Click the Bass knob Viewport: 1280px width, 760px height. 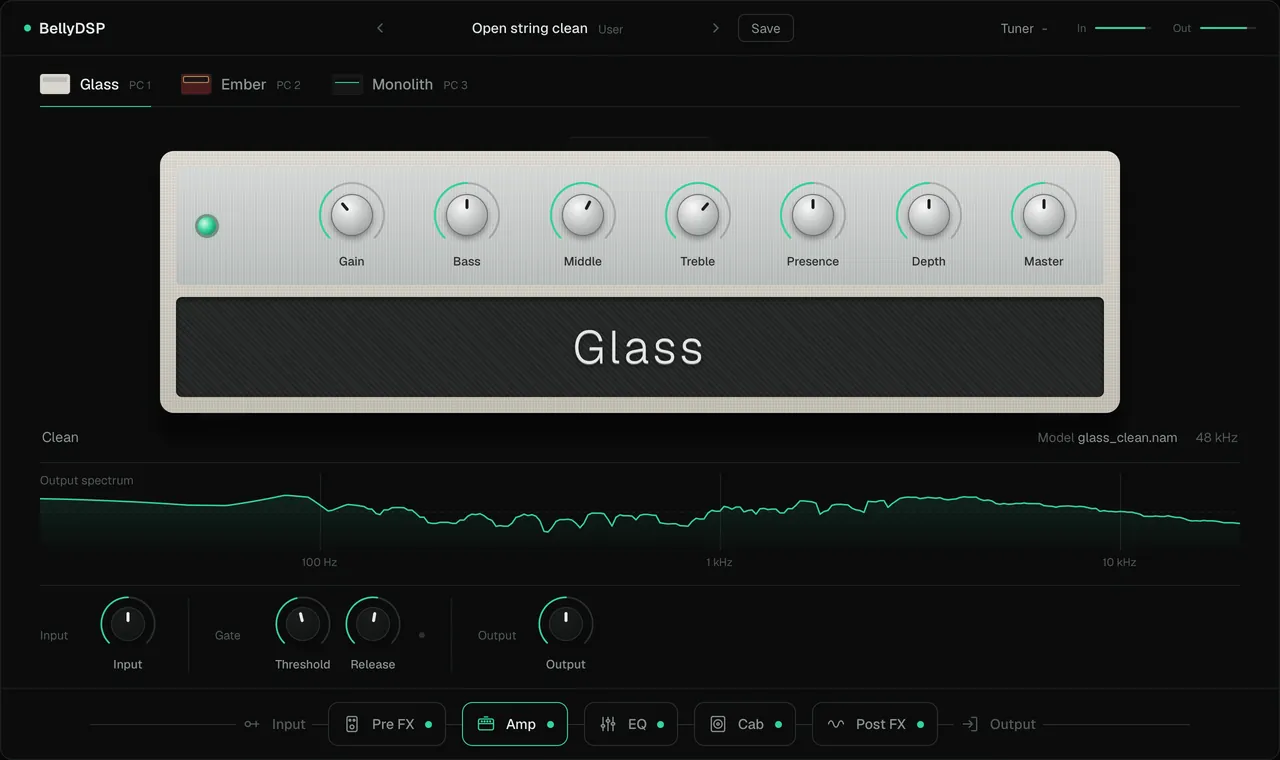click(467, 215)
